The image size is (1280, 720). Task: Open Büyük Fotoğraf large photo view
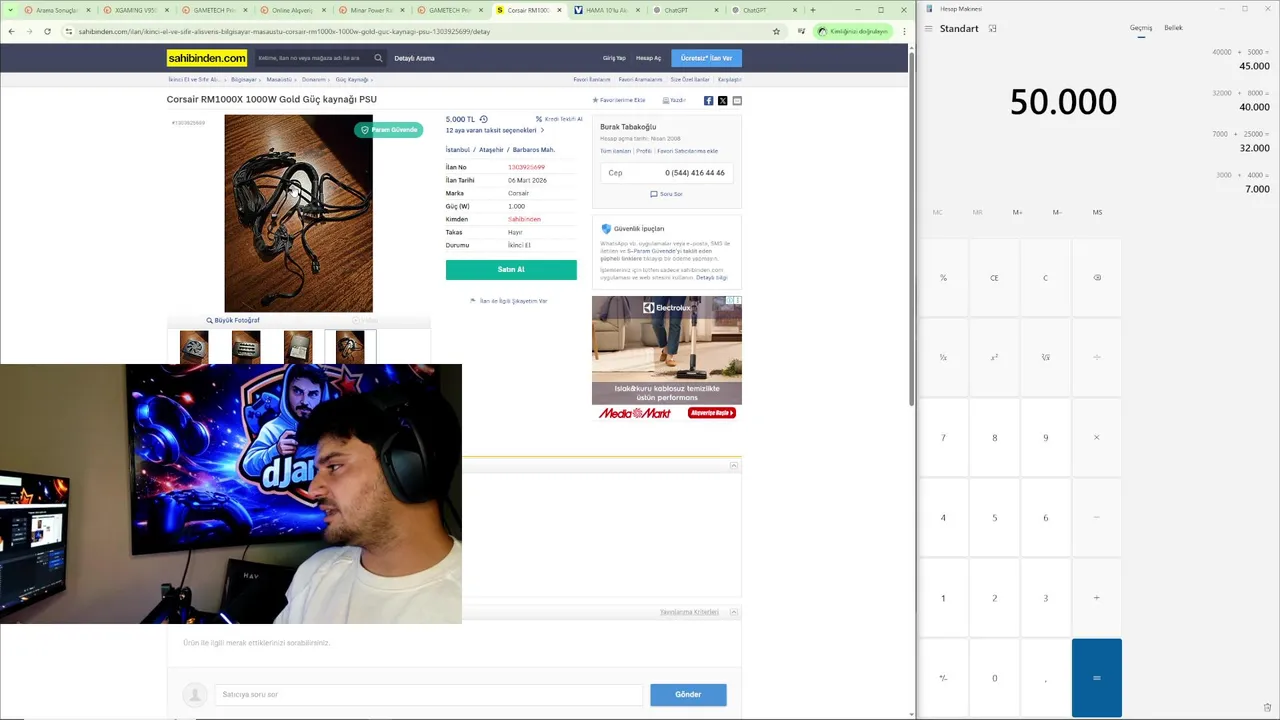[x=233, y=320]
